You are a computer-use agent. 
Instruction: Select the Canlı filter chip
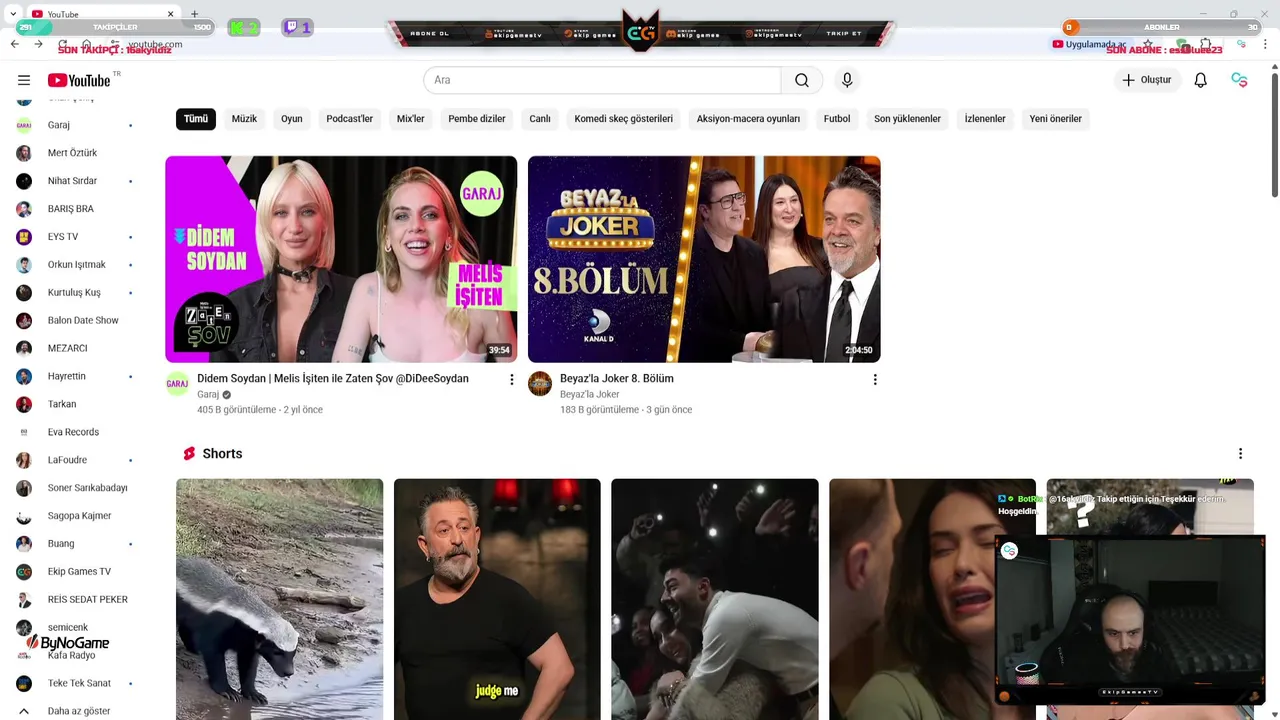pos(540,119)
